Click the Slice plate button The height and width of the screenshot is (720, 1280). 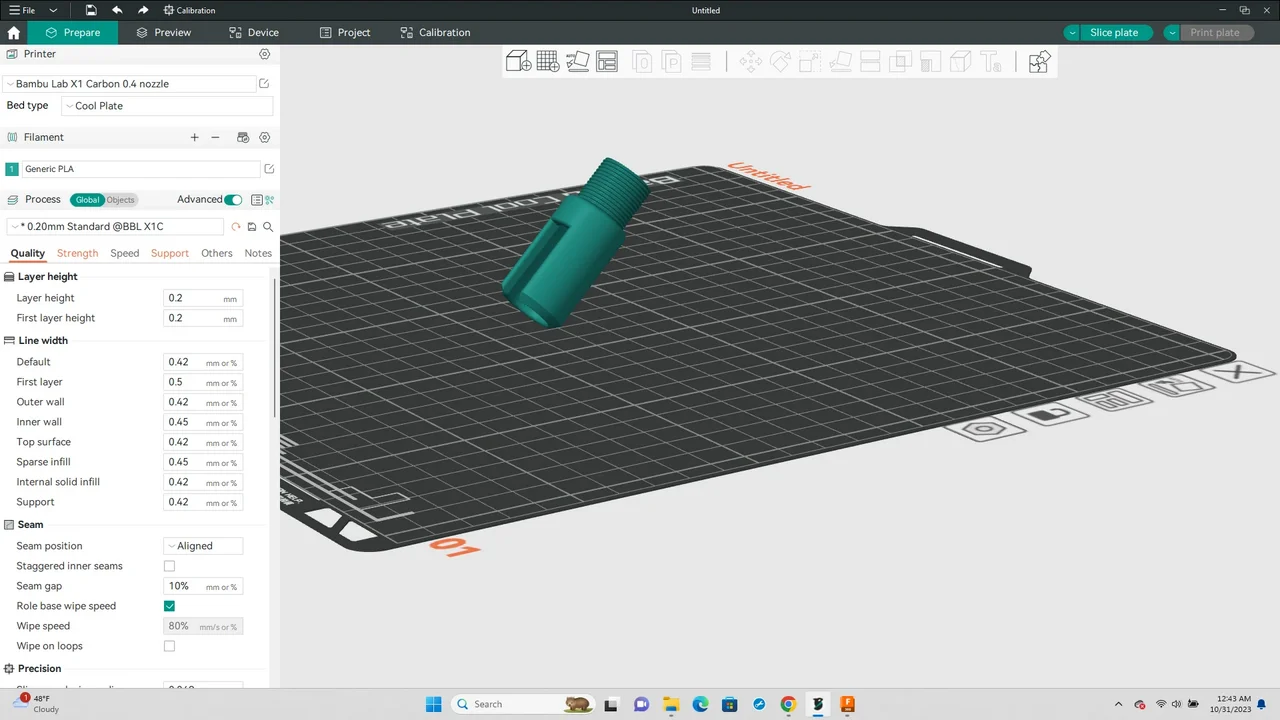[1113, 32]
